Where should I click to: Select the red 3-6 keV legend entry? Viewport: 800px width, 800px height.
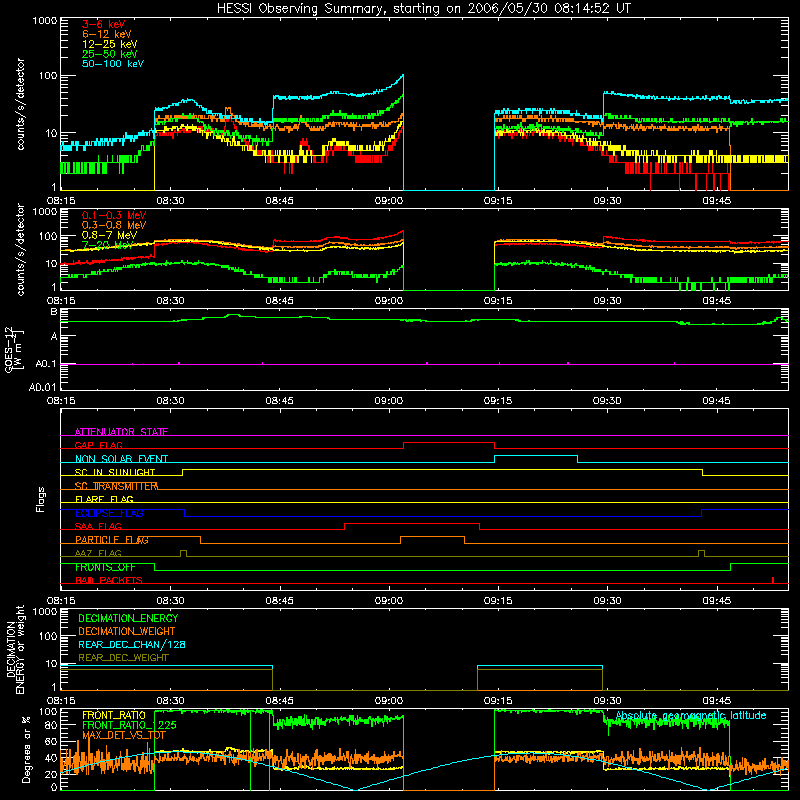point(104,24)
